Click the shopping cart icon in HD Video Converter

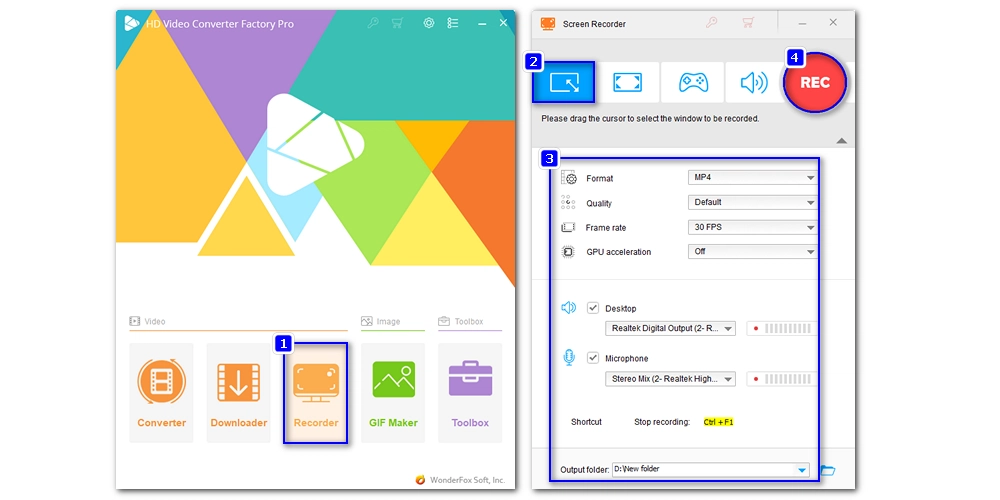[x=397, y=23]
